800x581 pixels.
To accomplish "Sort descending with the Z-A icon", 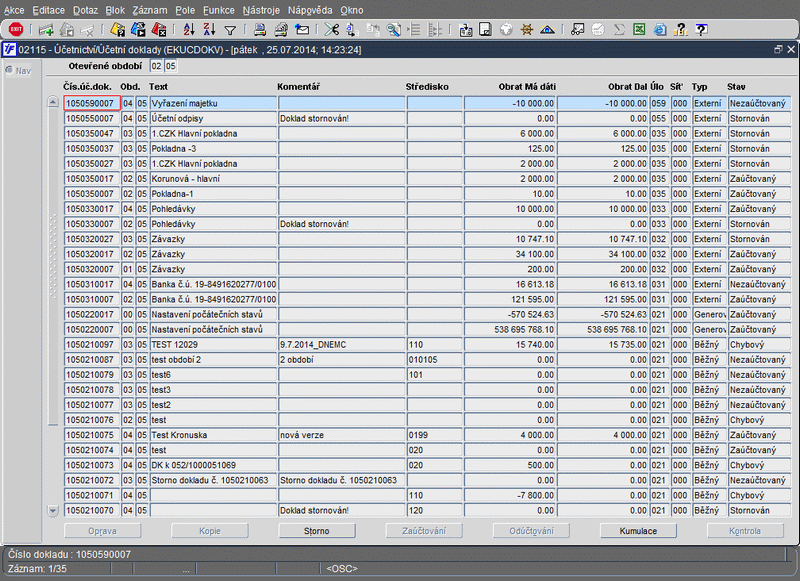I will click(x=209, y=30).
